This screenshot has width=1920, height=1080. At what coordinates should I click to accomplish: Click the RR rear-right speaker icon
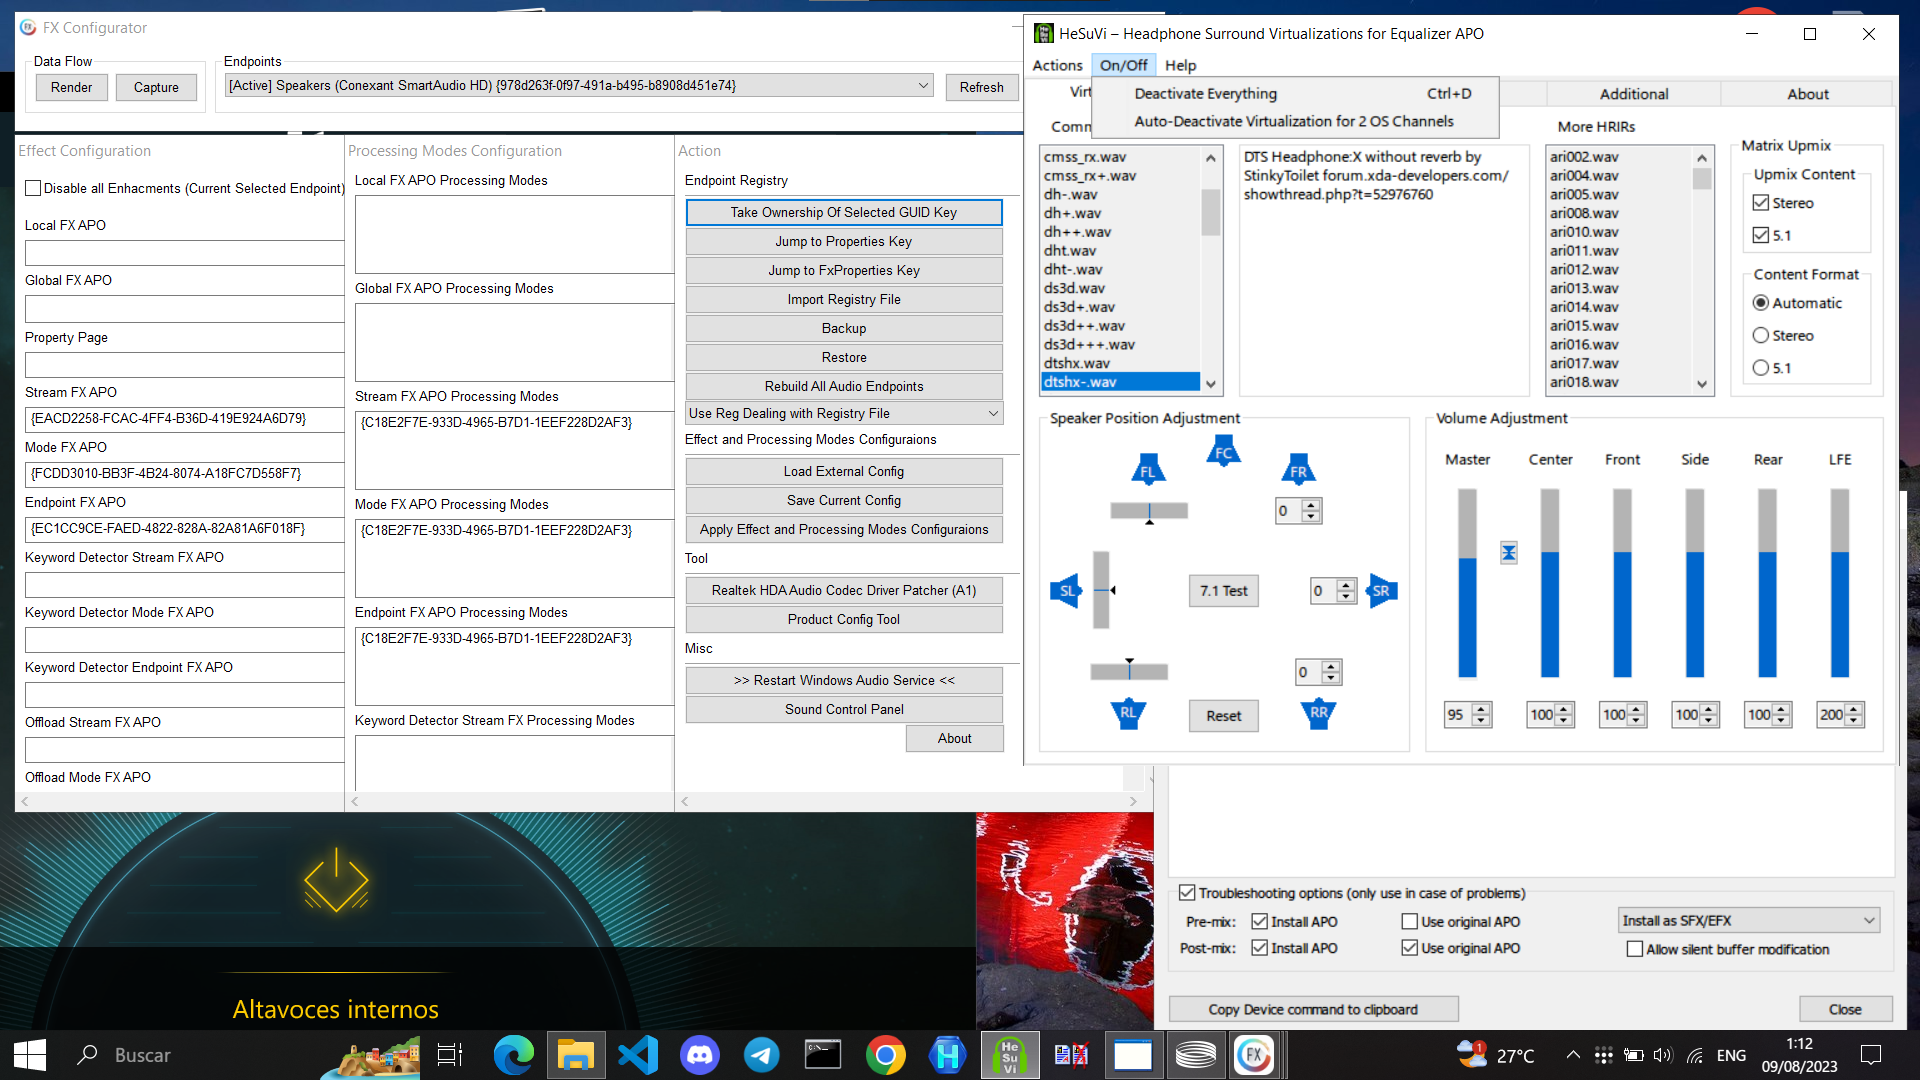[1319, 713]
